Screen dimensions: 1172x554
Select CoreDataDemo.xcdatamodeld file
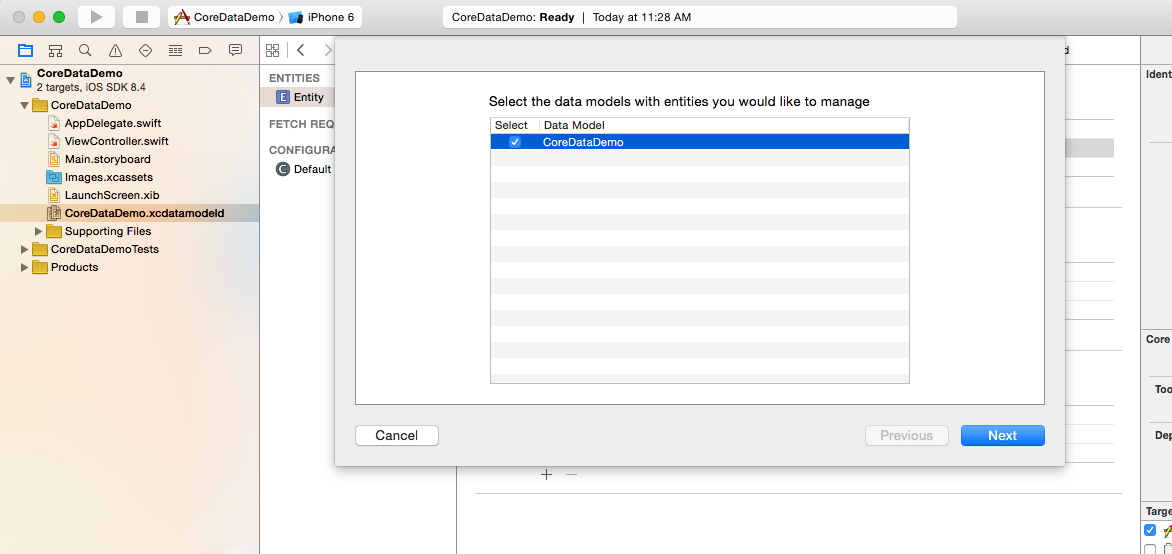click(129, 213)
